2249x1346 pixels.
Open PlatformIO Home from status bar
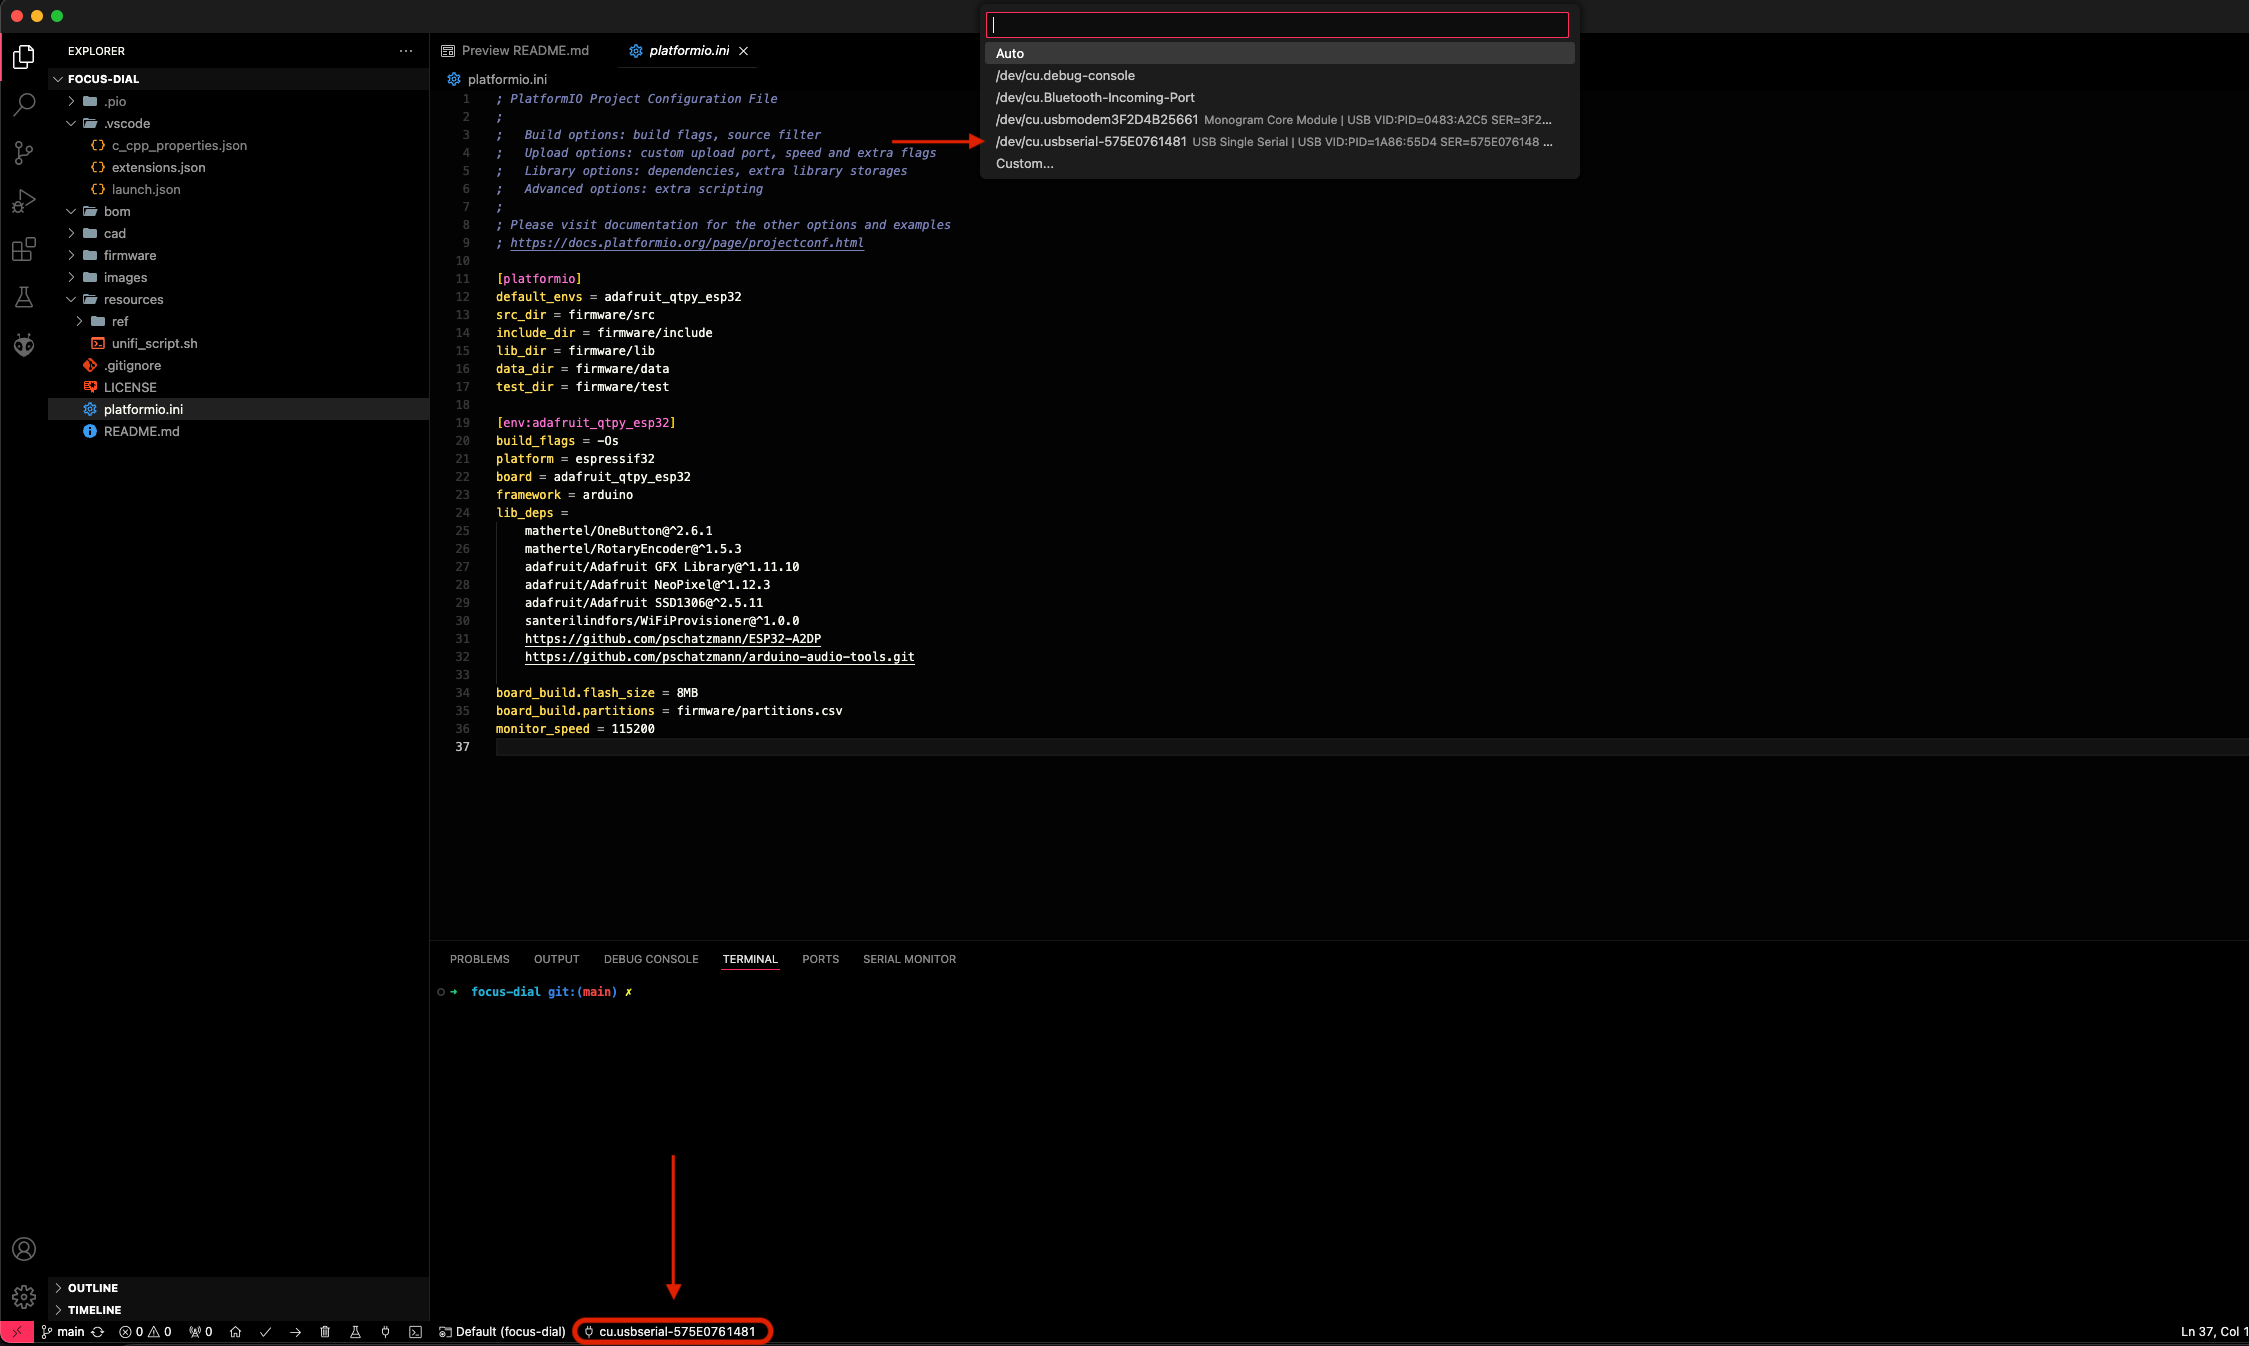coord(235,1332)
